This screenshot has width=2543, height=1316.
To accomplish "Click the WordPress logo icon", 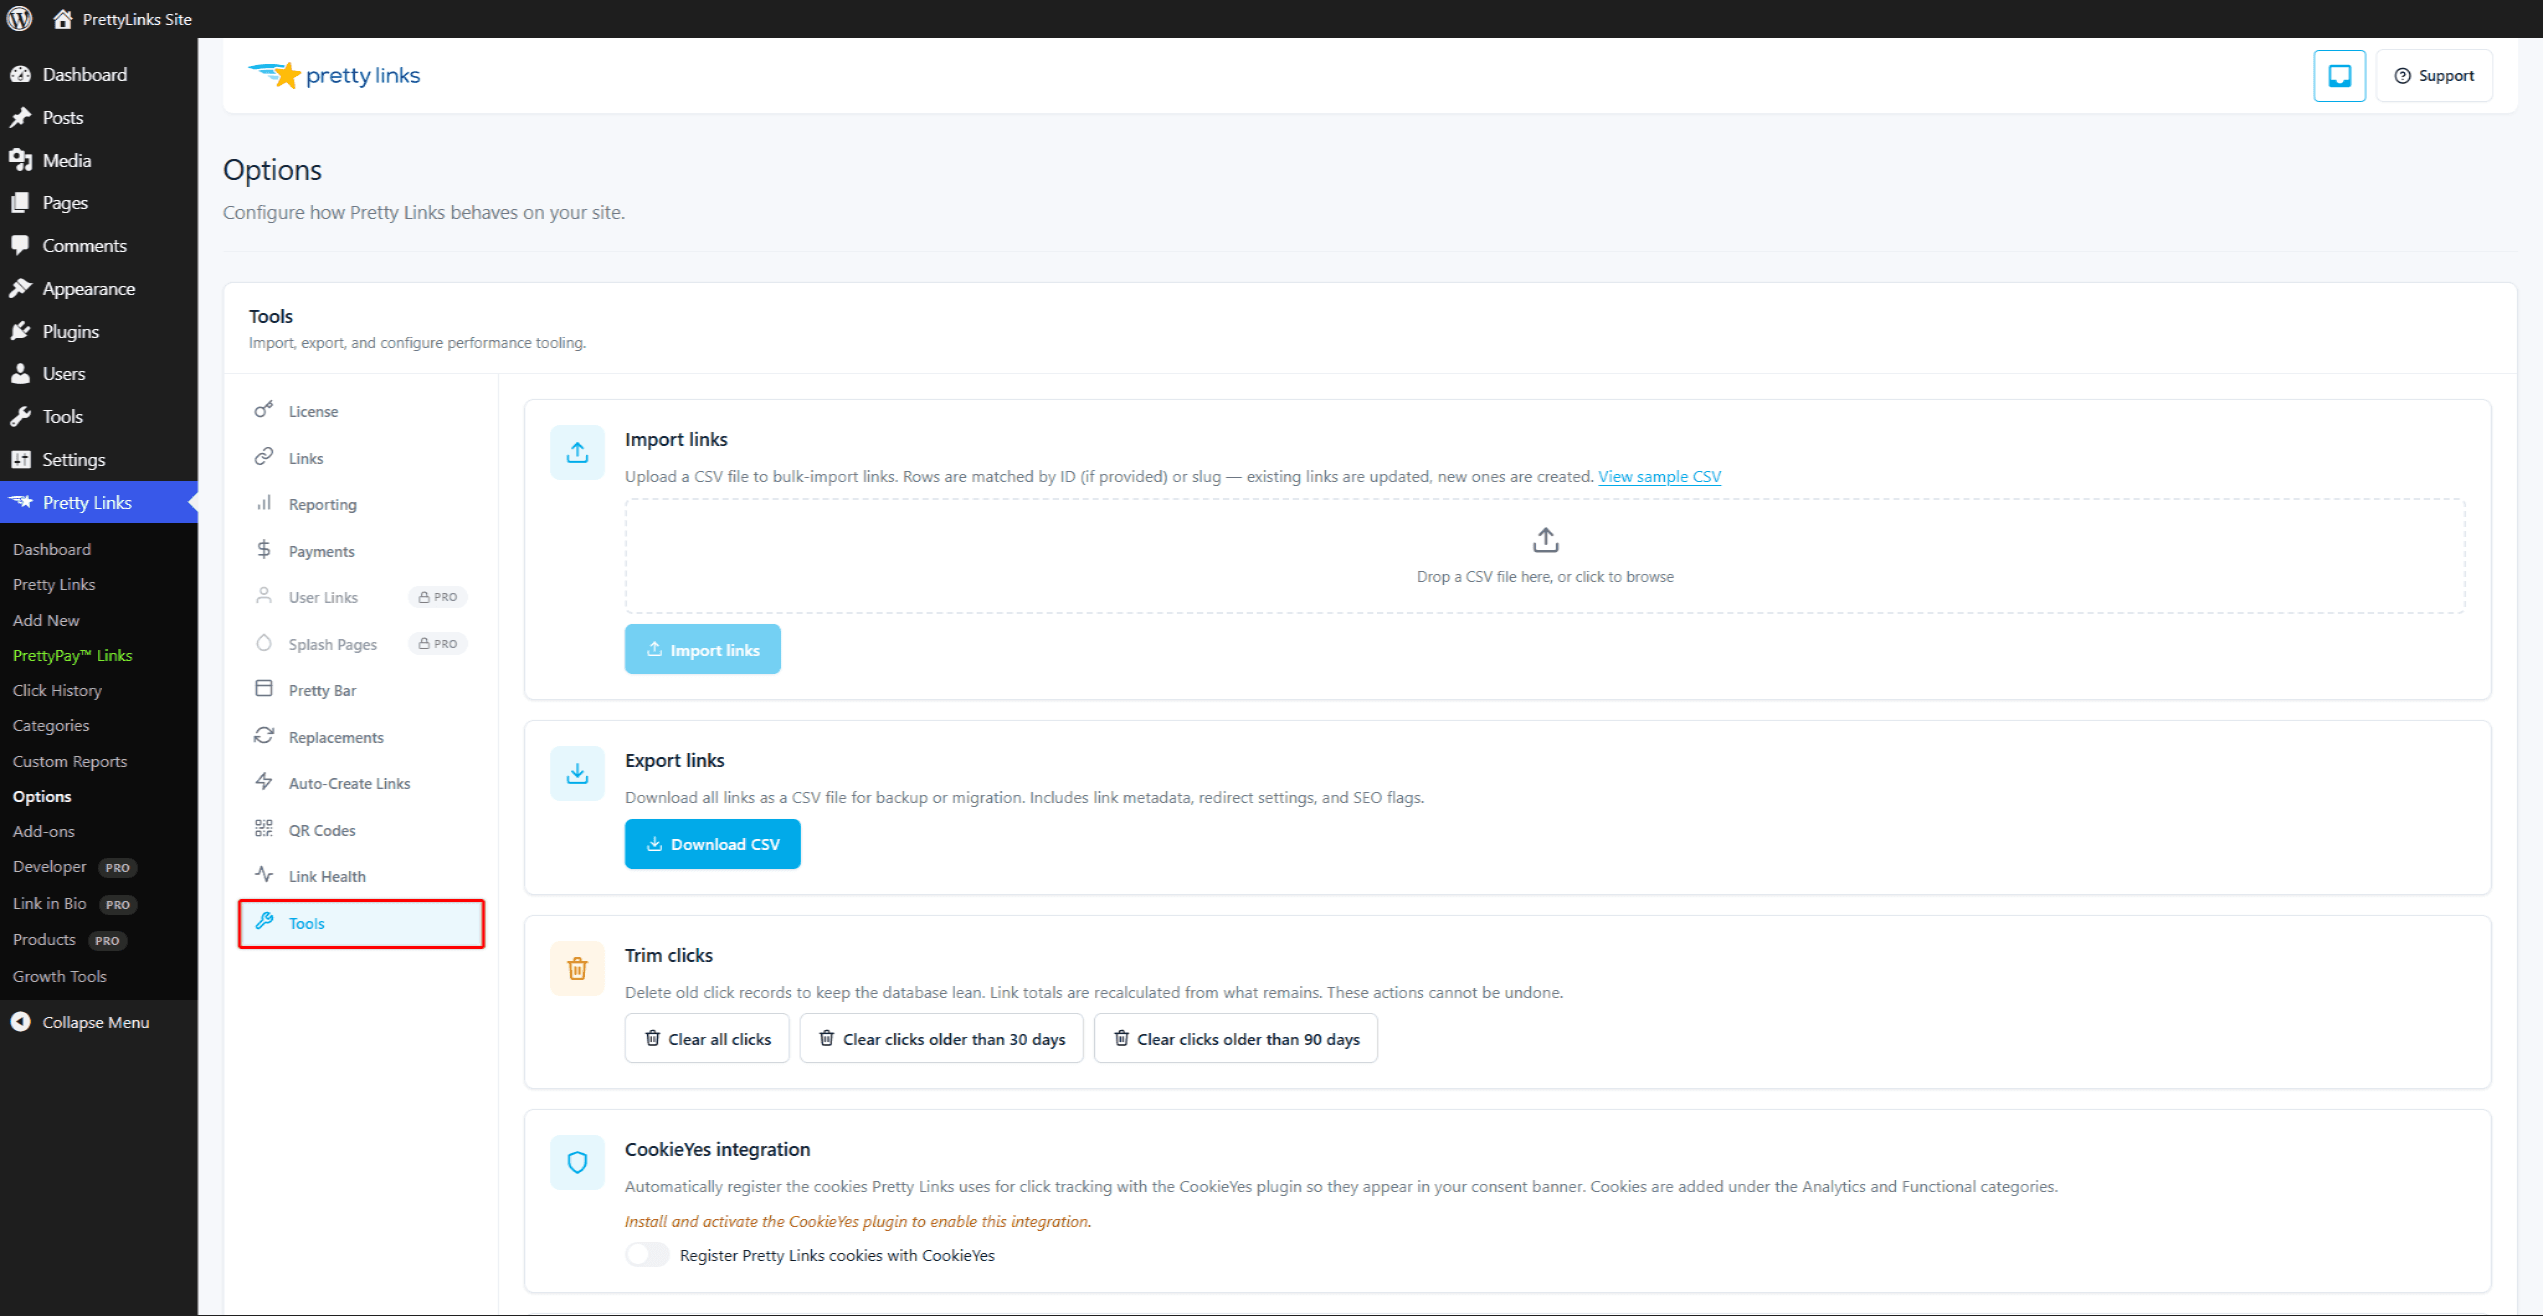I will (x=20, y=19).
